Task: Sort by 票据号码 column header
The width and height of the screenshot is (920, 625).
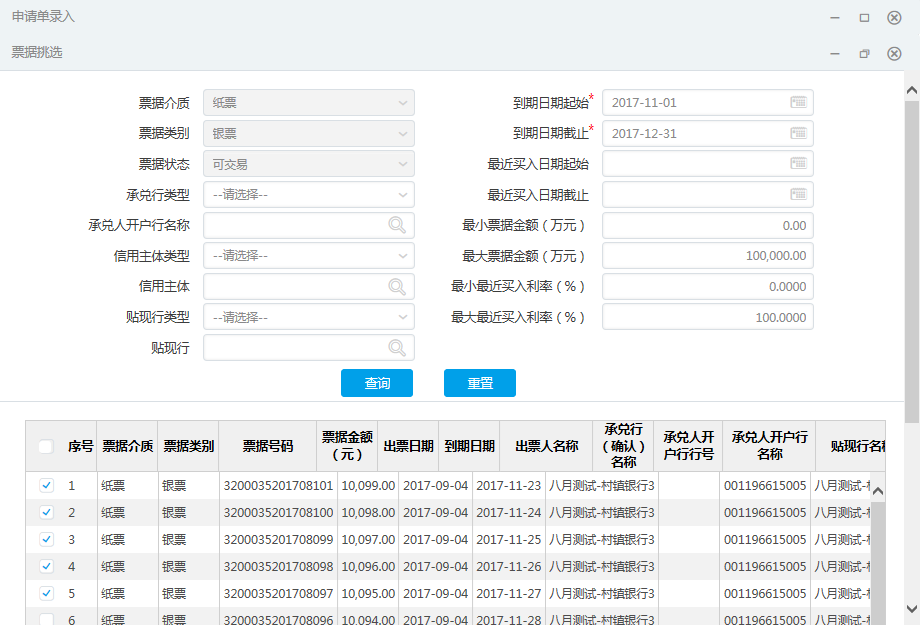Action: click(x=268, y=446)
